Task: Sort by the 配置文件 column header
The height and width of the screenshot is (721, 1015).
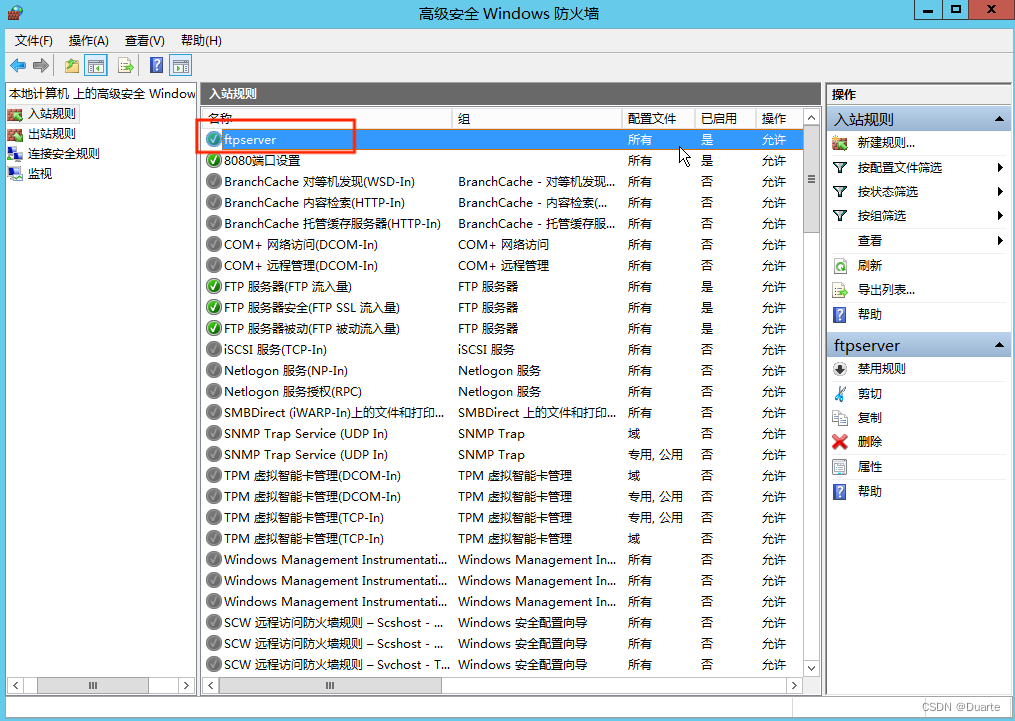Action: coord(658,118)
